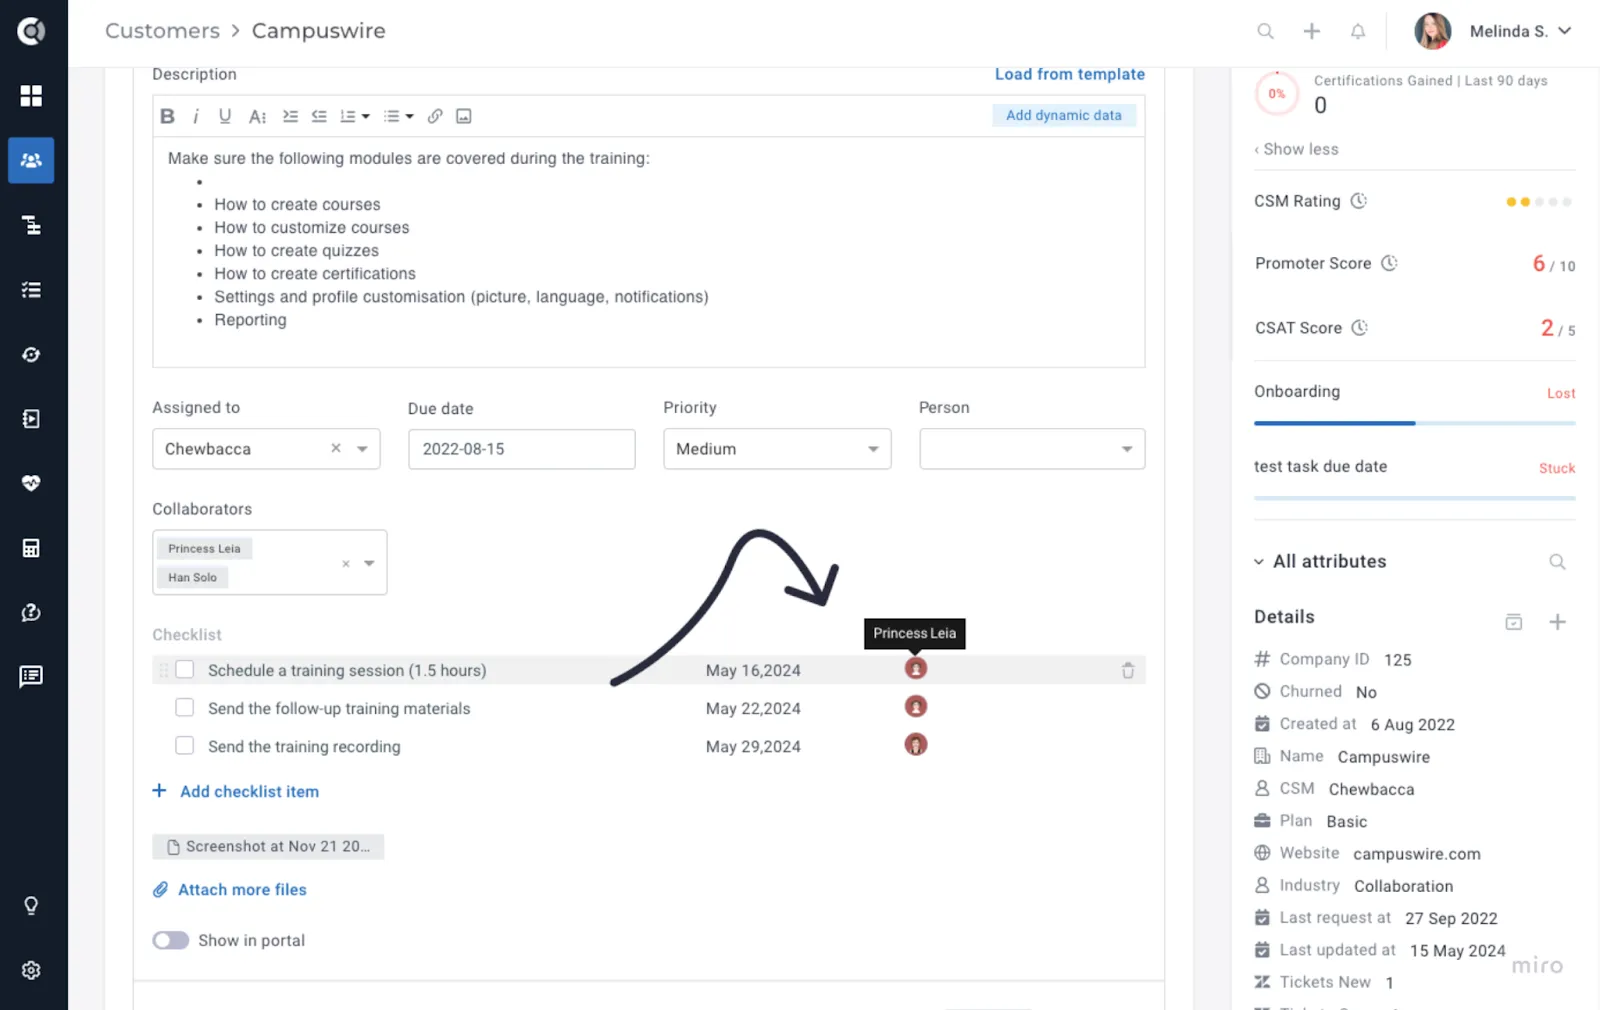Screen dimensions: 1600x1010
Task: Open notifications bell in the top bar
Action: click(x=1358, y=31)
